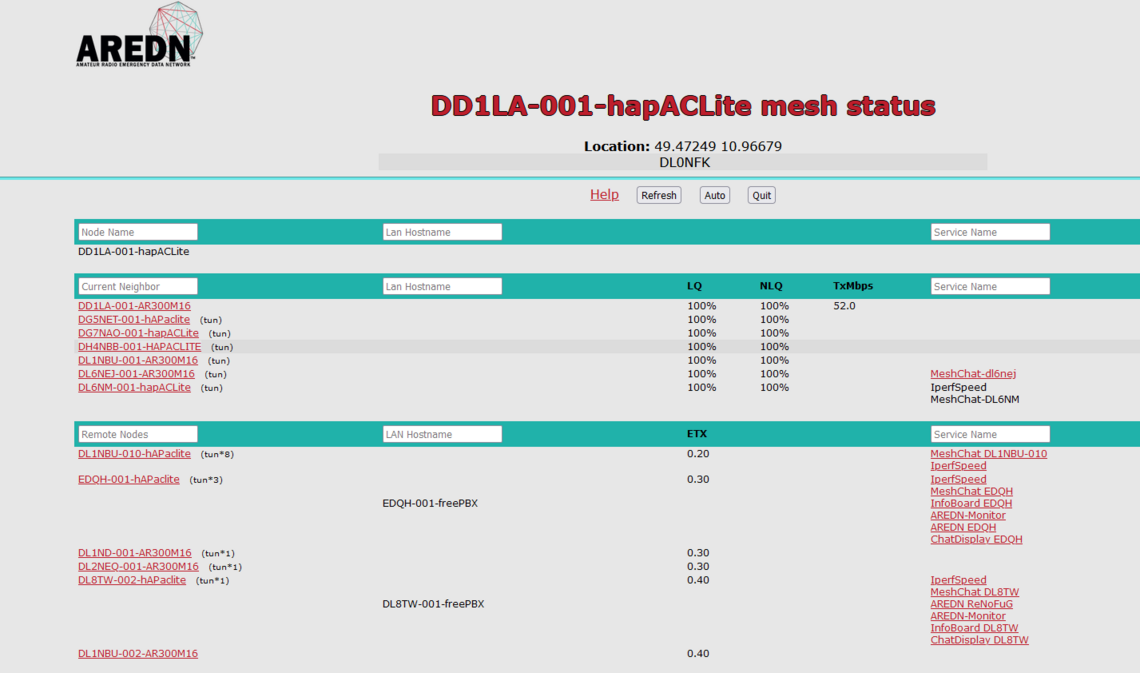The width and height of the screenshot is (1140, 673).
Task: Open InfoBoard EDQH service
Action: 971,504
